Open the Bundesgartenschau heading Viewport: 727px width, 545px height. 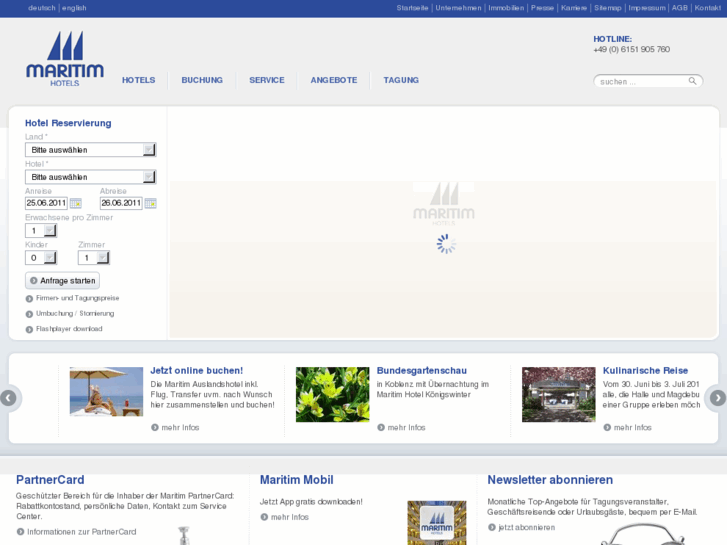(x=422, y=371)
